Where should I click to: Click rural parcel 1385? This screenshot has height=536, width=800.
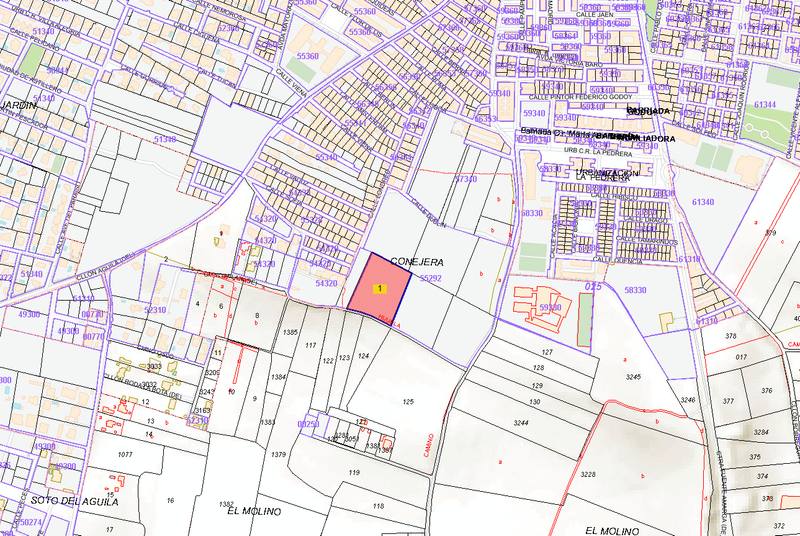(x=290, y=333)
